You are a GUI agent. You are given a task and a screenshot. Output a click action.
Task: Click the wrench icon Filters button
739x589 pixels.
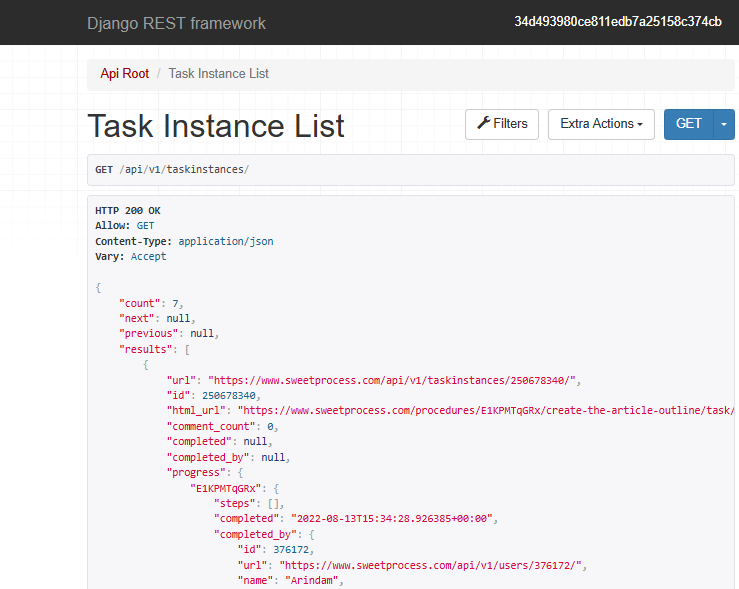[x=502, y=124]
